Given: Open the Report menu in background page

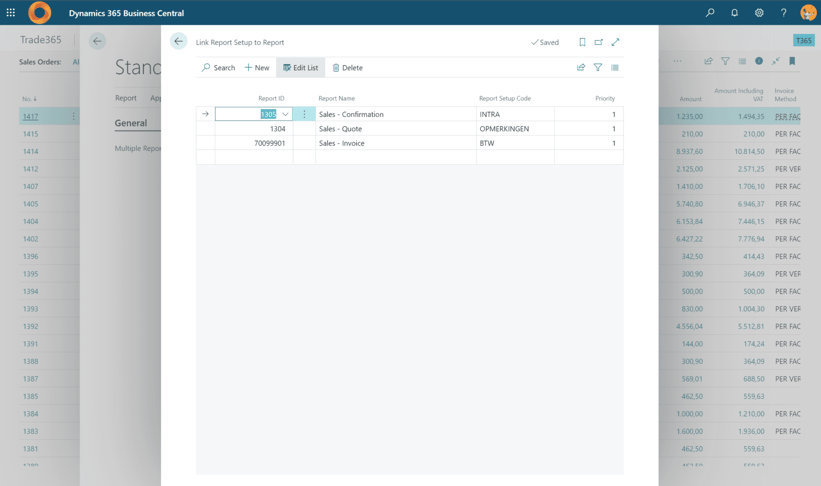Looking at the screenshot, I should tap(126, 98).
